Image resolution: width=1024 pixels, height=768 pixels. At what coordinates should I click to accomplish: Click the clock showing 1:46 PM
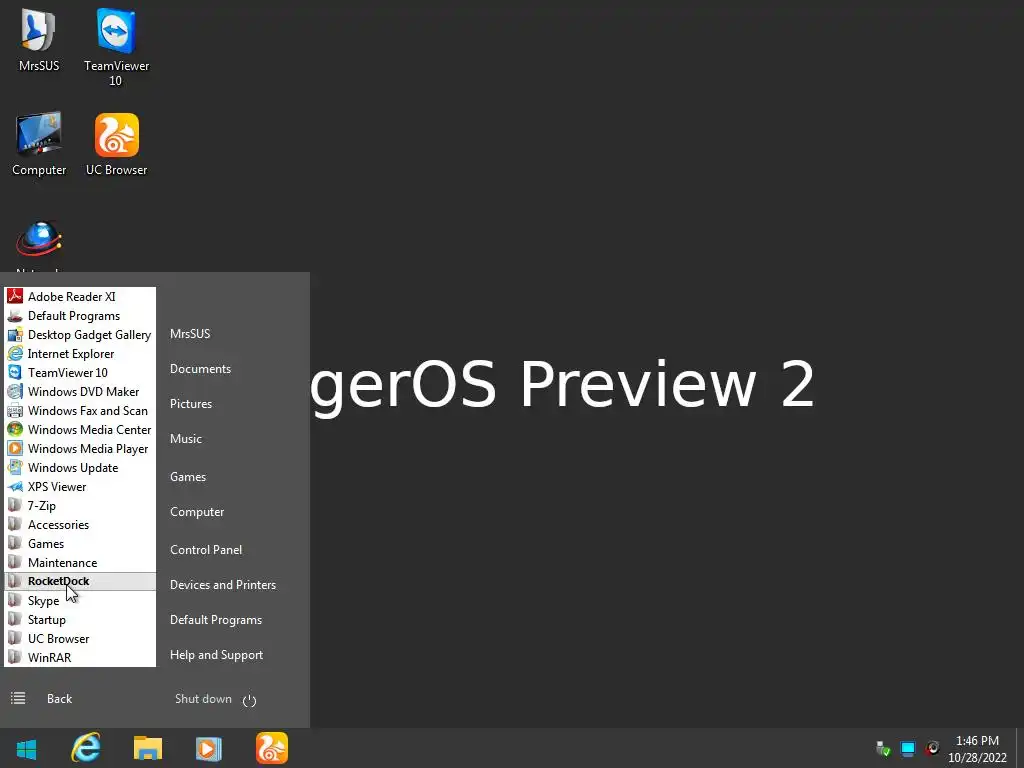(977, 749)
